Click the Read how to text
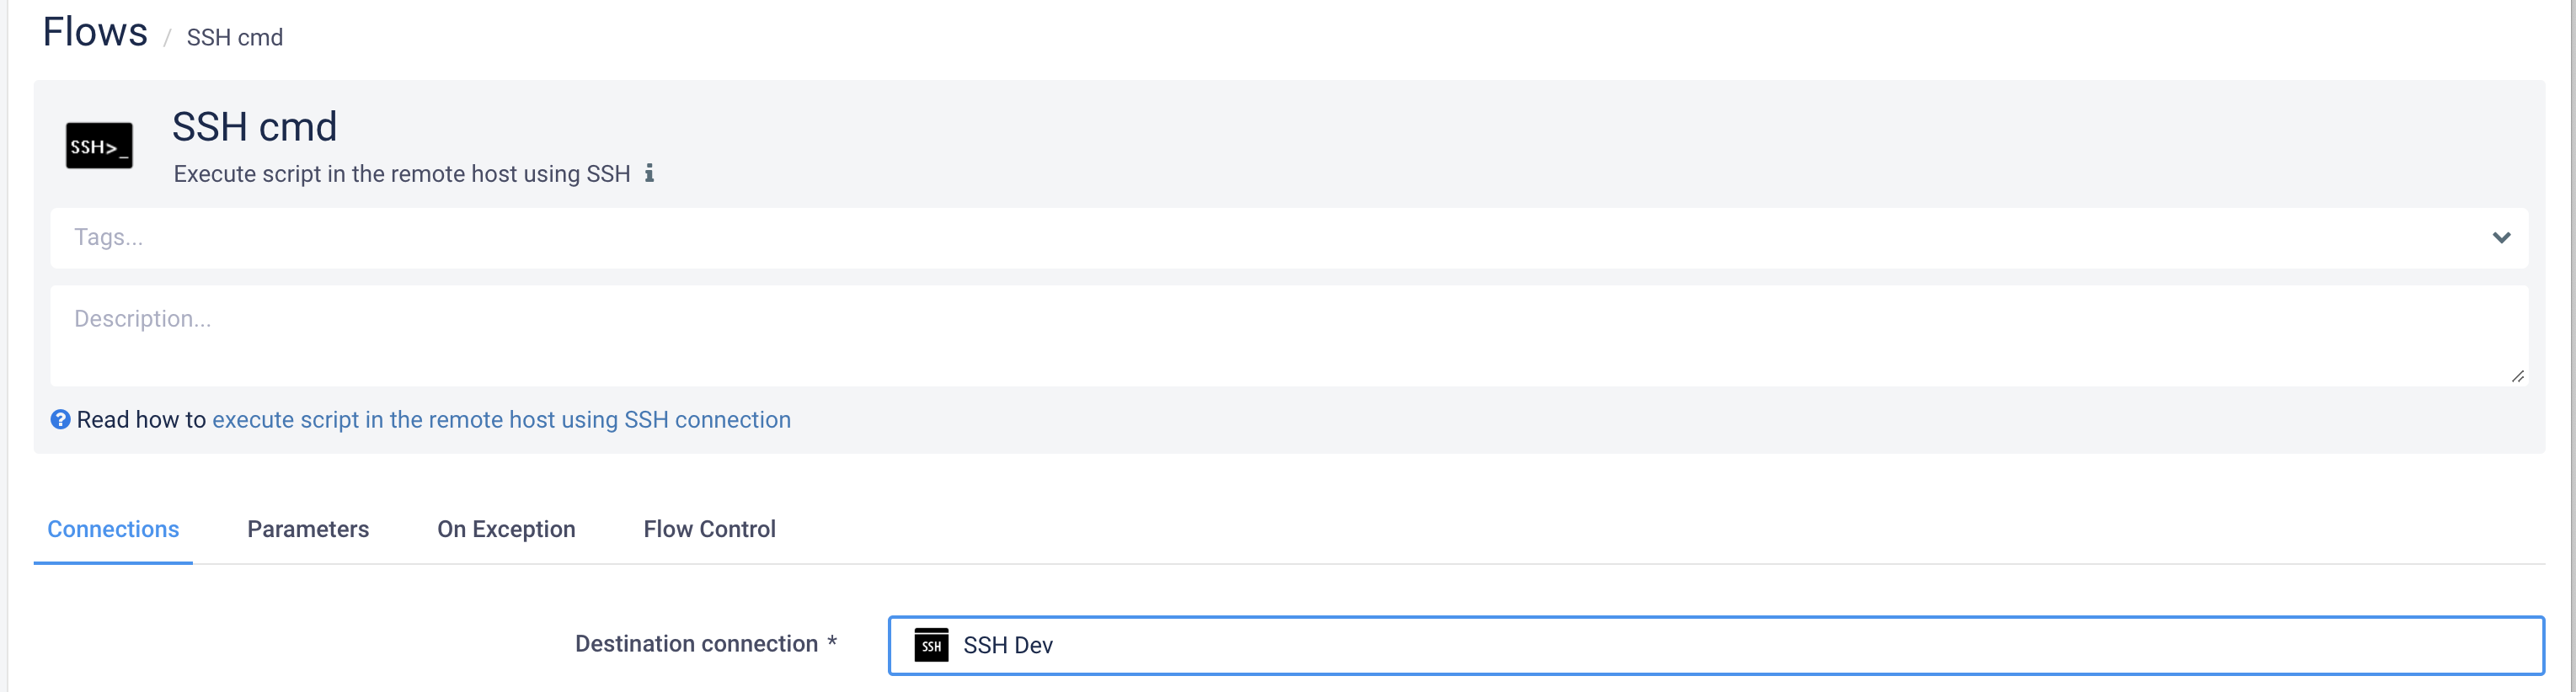2576x692 pixels. click(x=141, y=420)
